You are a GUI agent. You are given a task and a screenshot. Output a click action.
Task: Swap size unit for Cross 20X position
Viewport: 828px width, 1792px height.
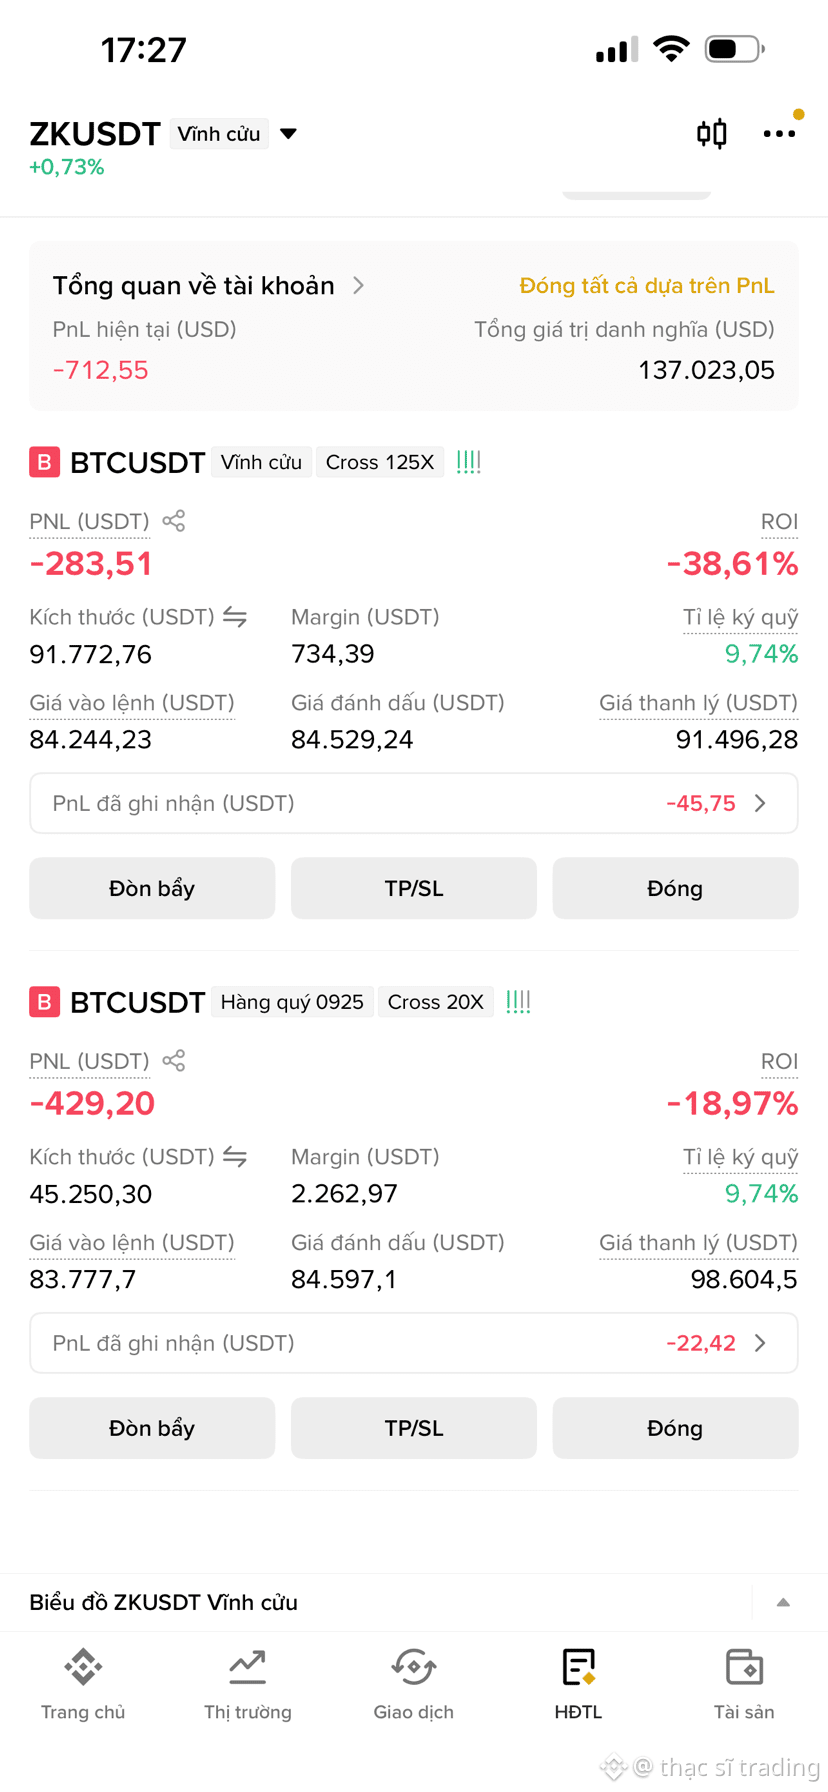coord(235,1157)
